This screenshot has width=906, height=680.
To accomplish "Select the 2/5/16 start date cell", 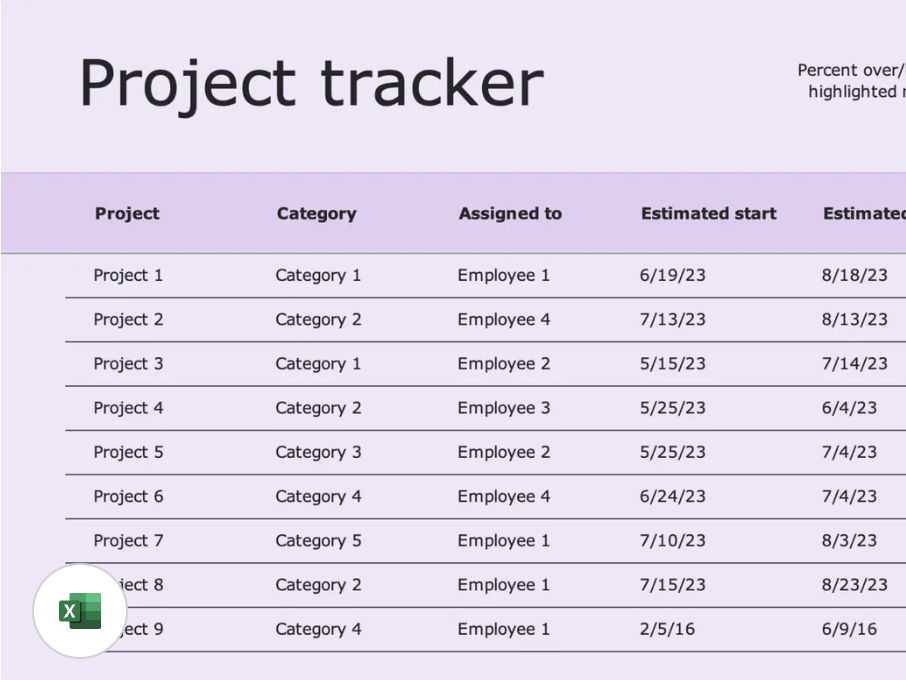I will pos(665,629).
